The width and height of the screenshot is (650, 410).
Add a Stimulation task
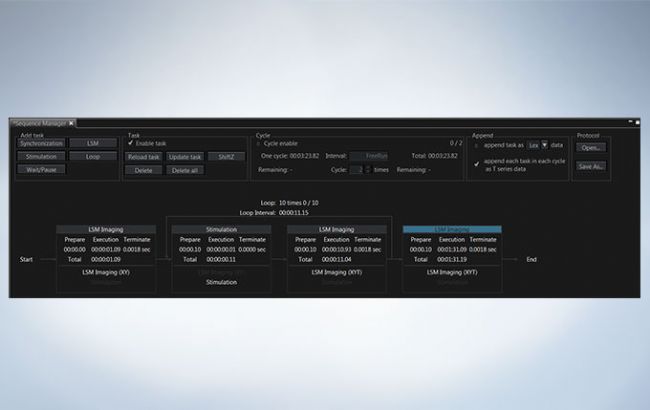click(x=40, y=157)
